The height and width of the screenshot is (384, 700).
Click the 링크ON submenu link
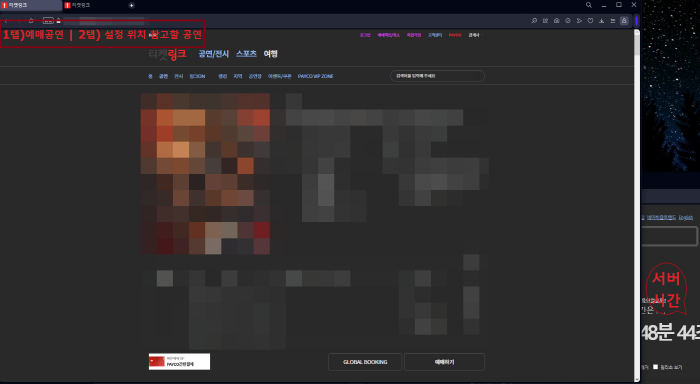197,76
